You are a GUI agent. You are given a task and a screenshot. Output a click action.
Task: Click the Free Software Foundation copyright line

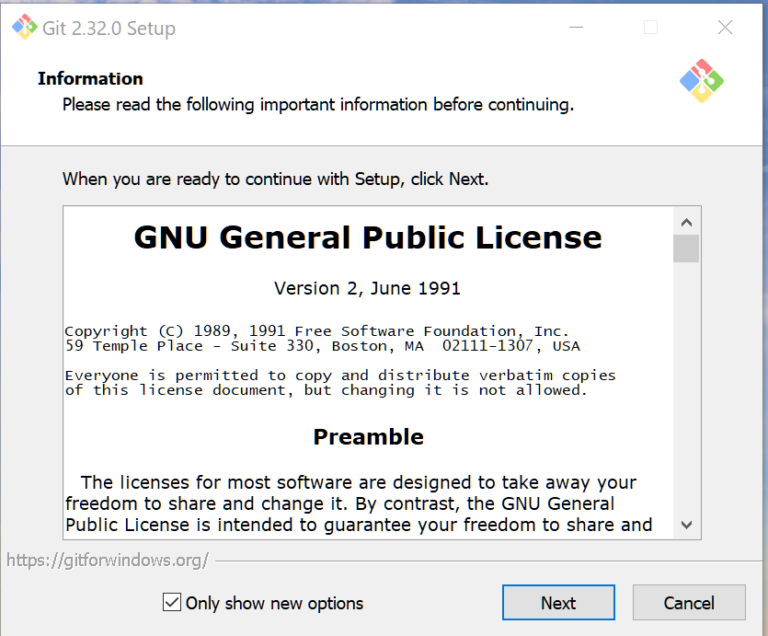[x=316, y=331]
